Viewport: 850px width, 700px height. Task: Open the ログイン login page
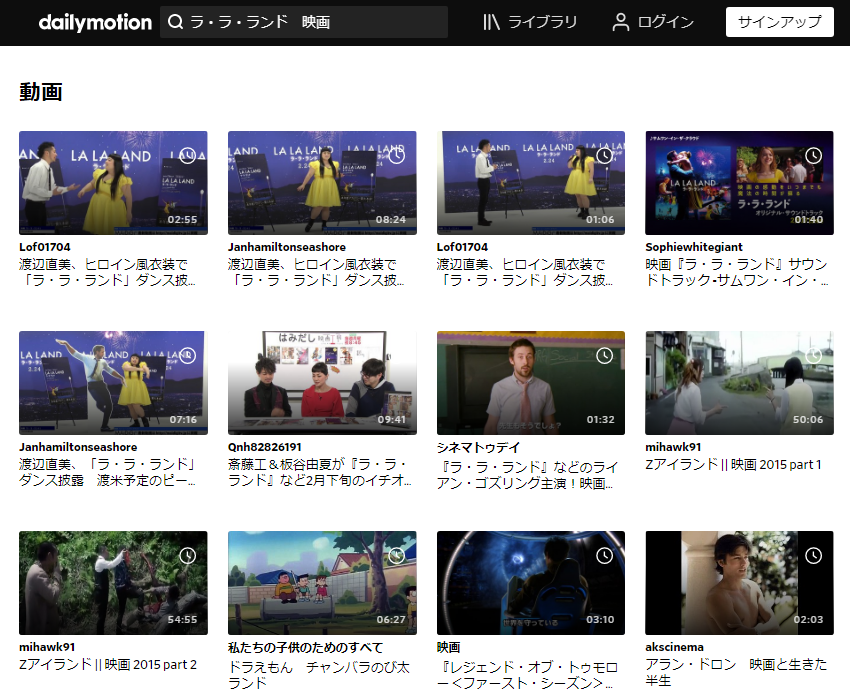653,22
